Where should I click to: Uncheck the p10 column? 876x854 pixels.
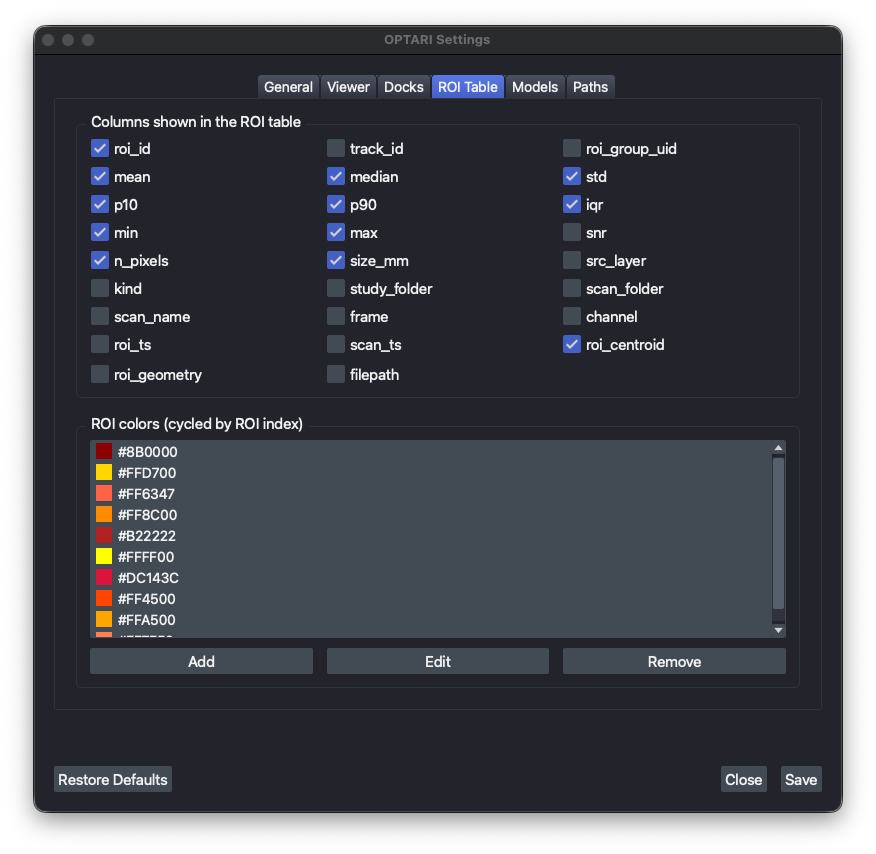(100, 204)
